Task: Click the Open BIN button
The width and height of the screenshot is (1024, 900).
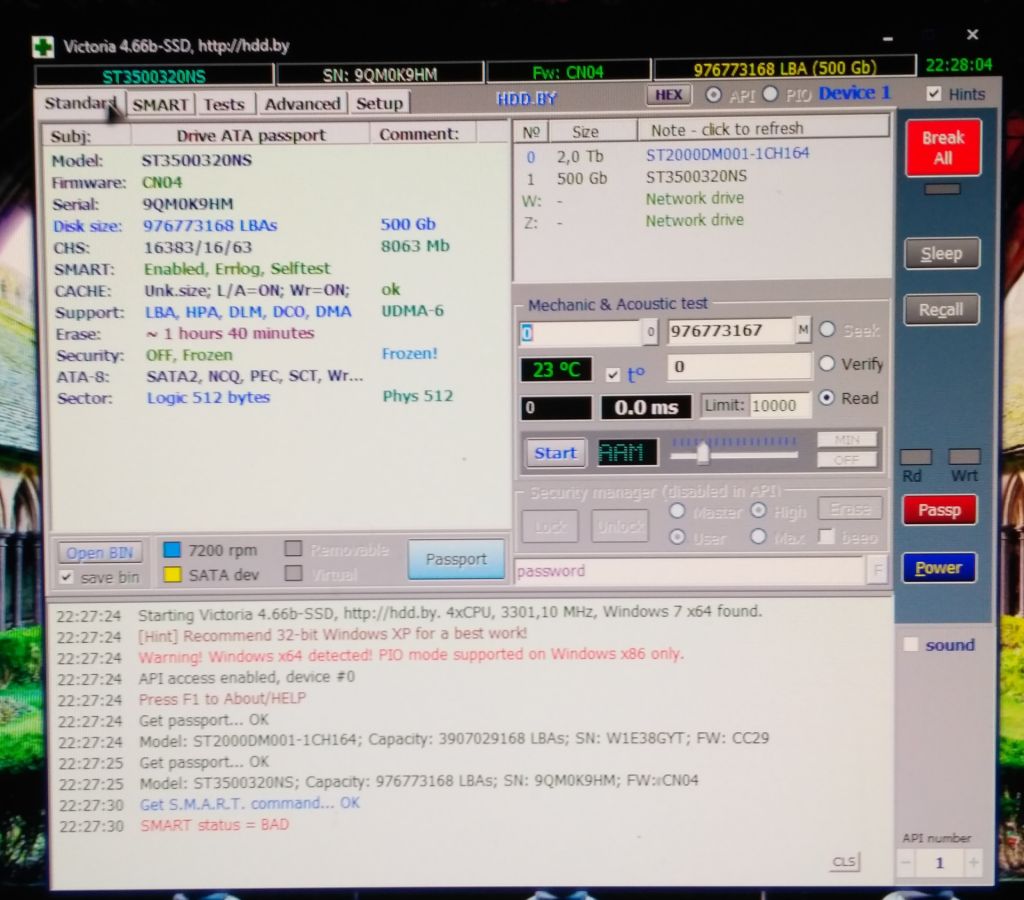Action: 100,553
